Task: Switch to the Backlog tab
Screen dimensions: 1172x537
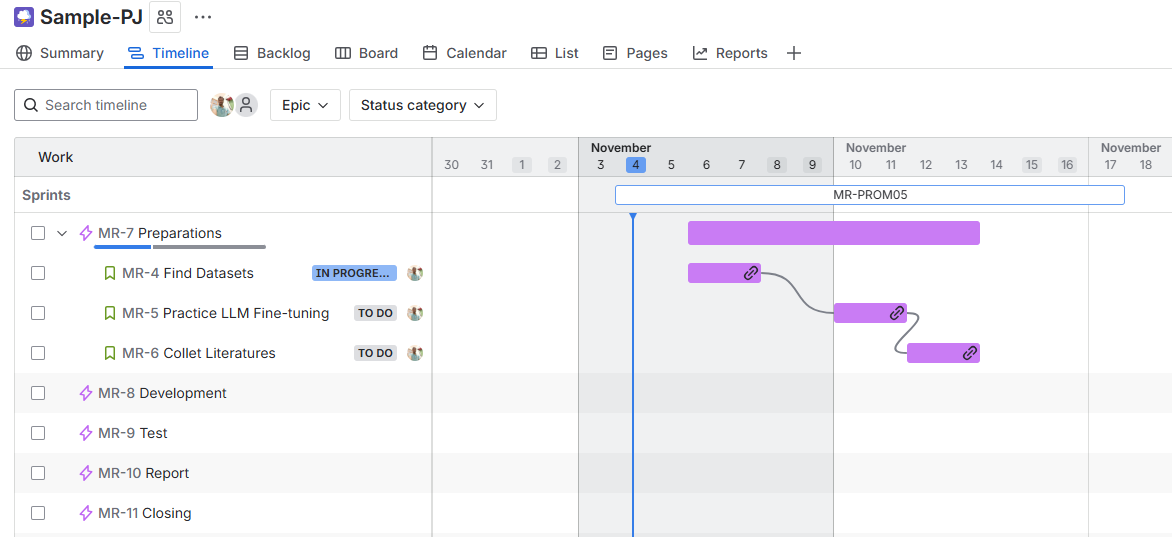Action: point(272,53)
